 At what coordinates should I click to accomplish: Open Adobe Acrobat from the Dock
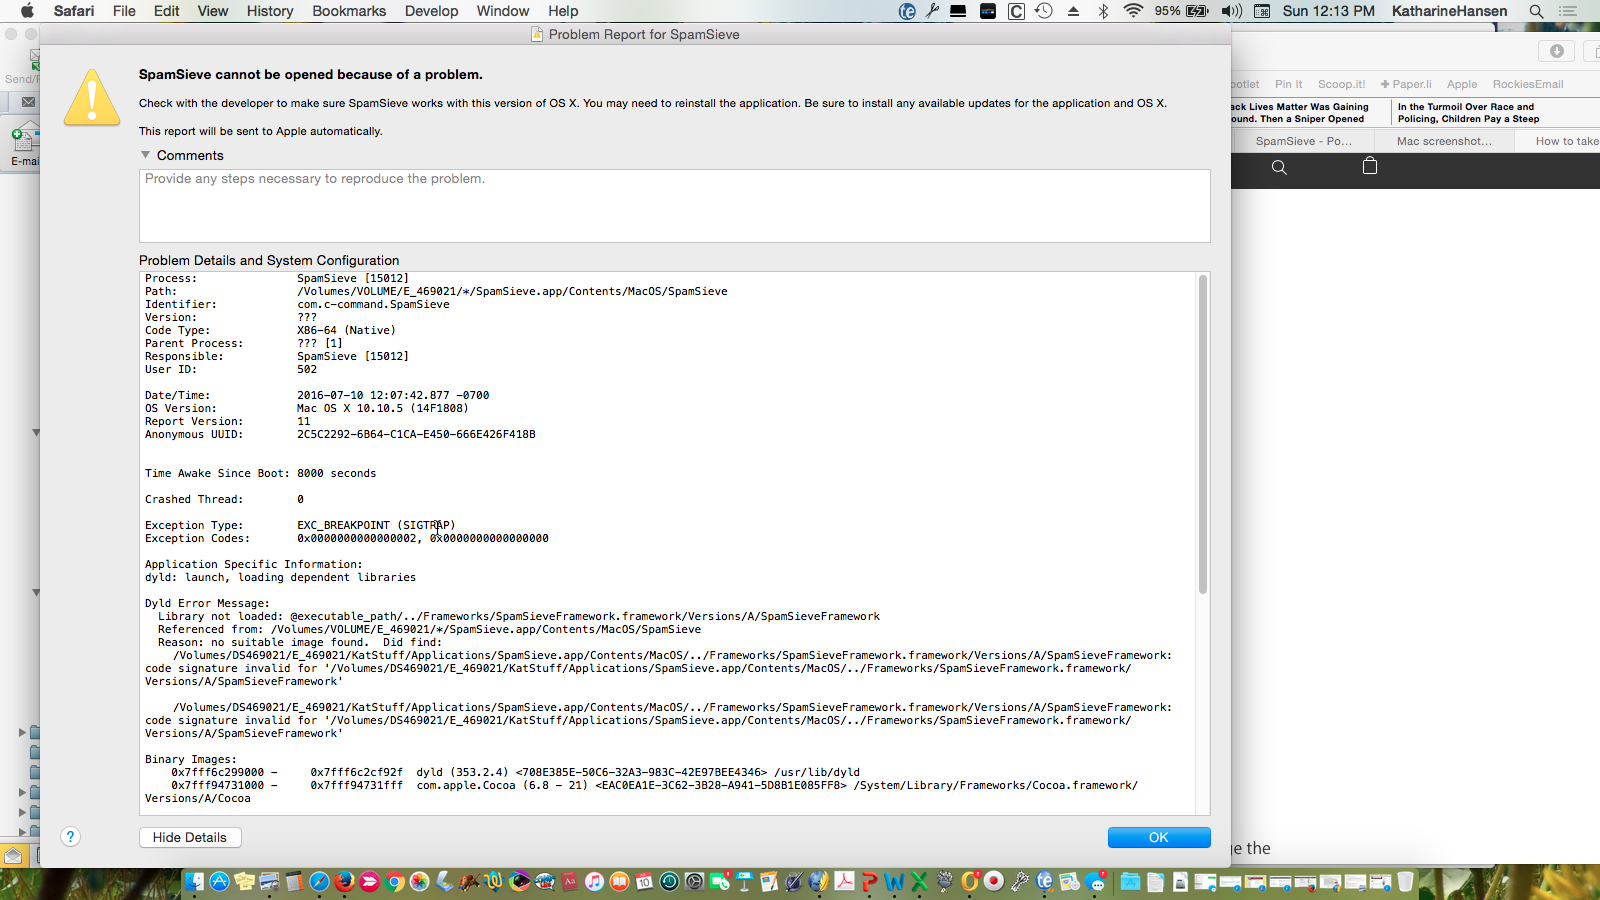click(x=844, y=881)
